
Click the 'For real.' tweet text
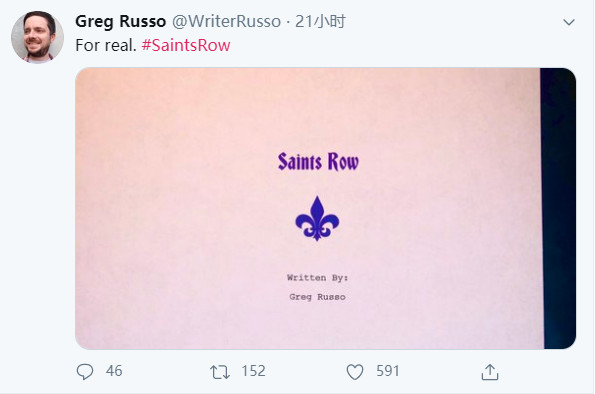[x=106, y=45]
